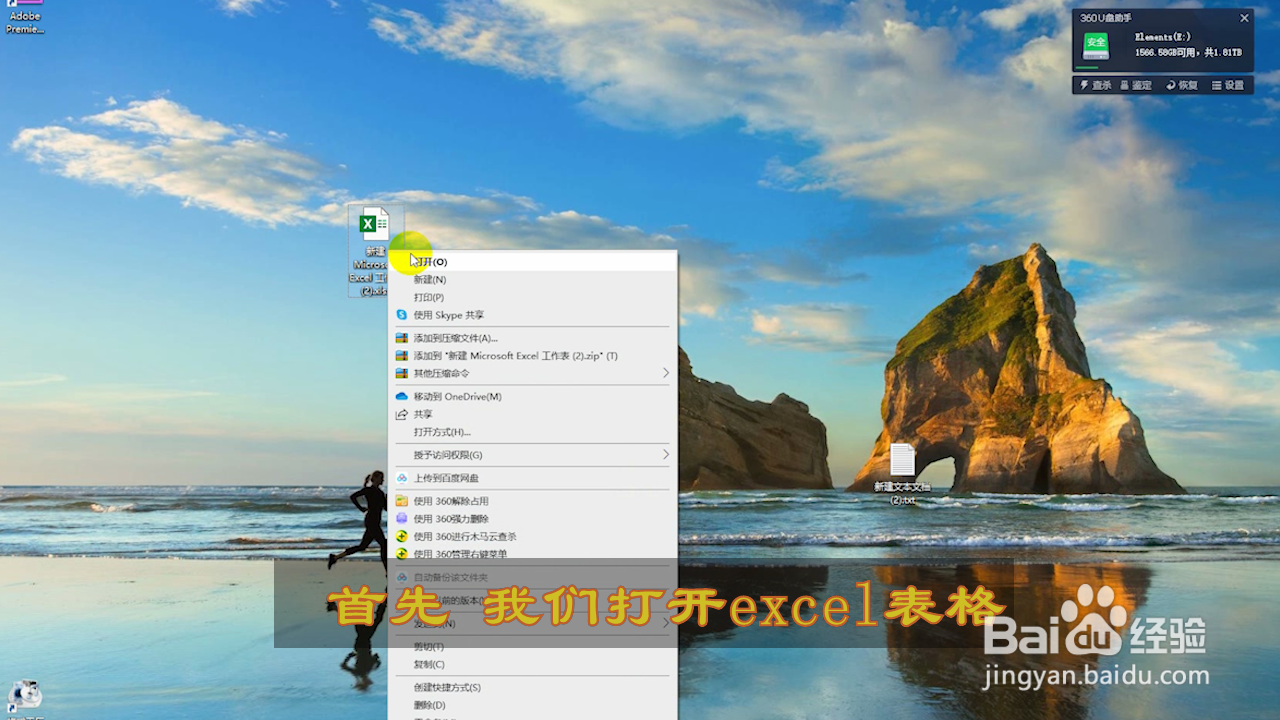Choose 创建快捷方式(S)
The width and height of the screenshot is (1280, 720).
533,688
